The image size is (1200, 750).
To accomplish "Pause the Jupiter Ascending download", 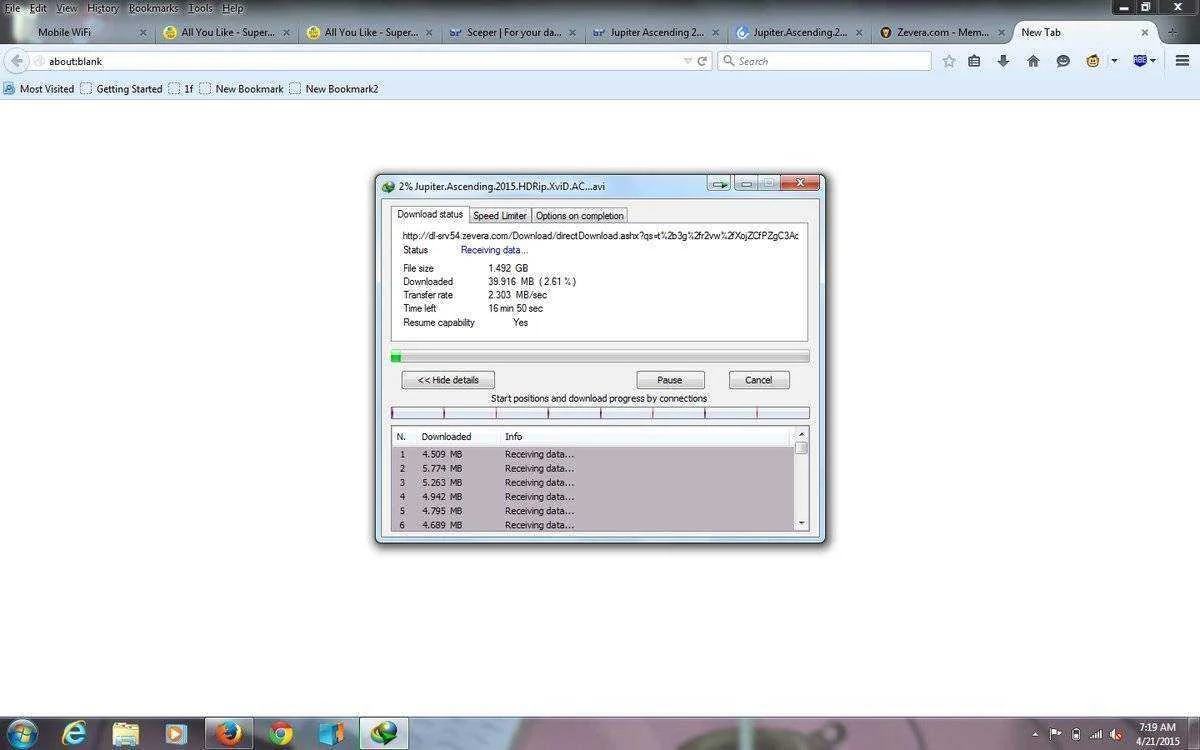I will 670,380.
